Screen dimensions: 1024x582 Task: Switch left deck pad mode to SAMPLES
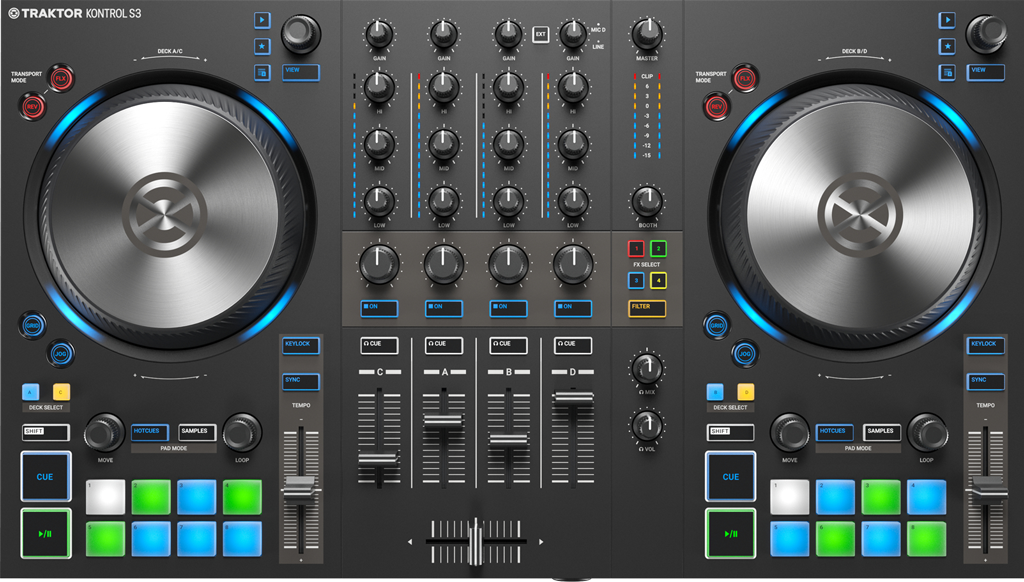[x=197, y=432]
